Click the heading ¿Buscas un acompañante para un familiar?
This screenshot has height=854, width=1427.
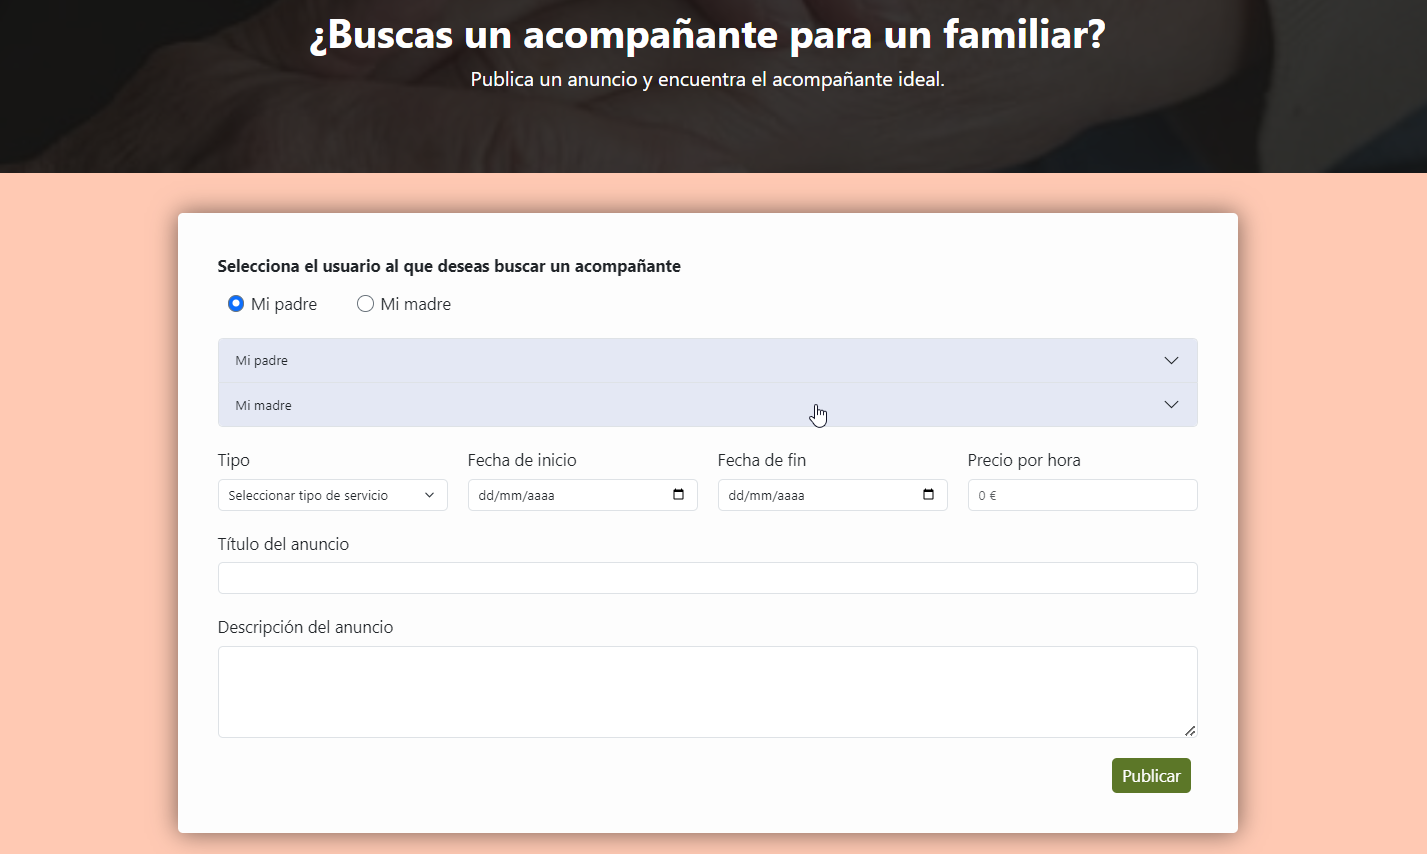pos(707,34)
